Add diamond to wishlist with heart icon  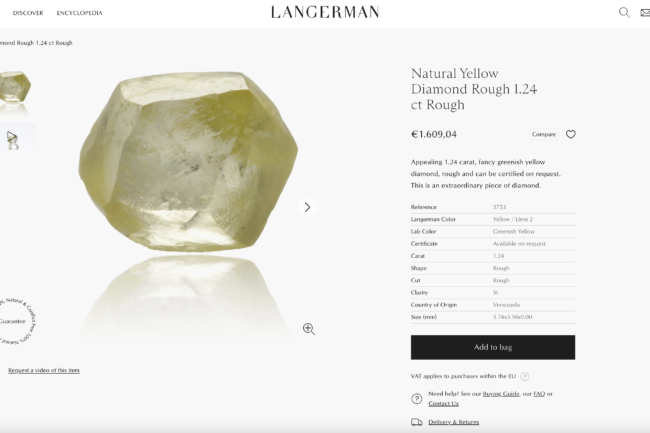point(571,134)
